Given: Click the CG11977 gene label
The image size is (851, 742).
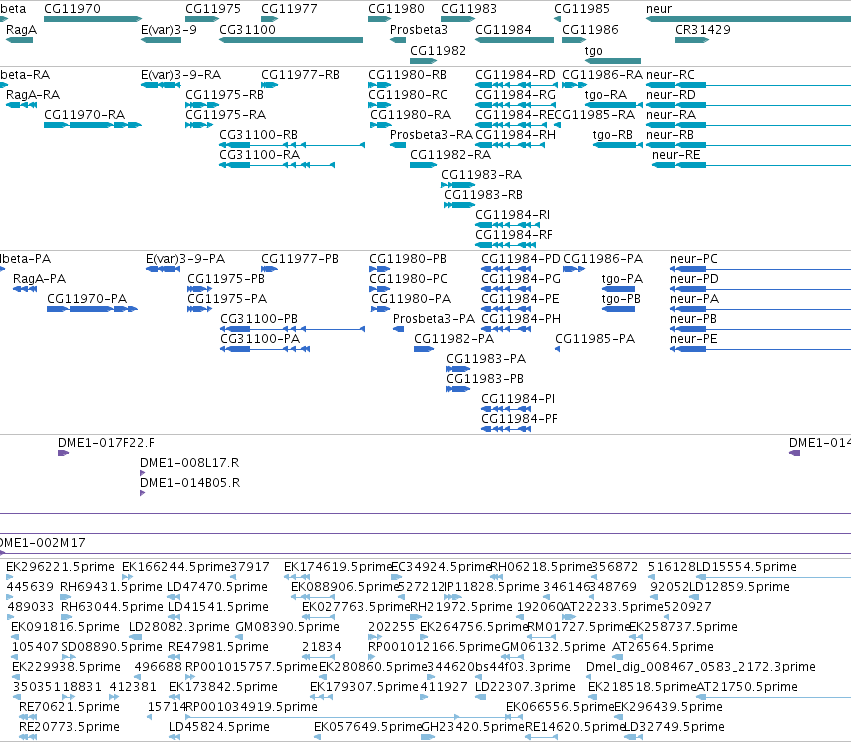Looking at the screenshot, I should 289,9.
